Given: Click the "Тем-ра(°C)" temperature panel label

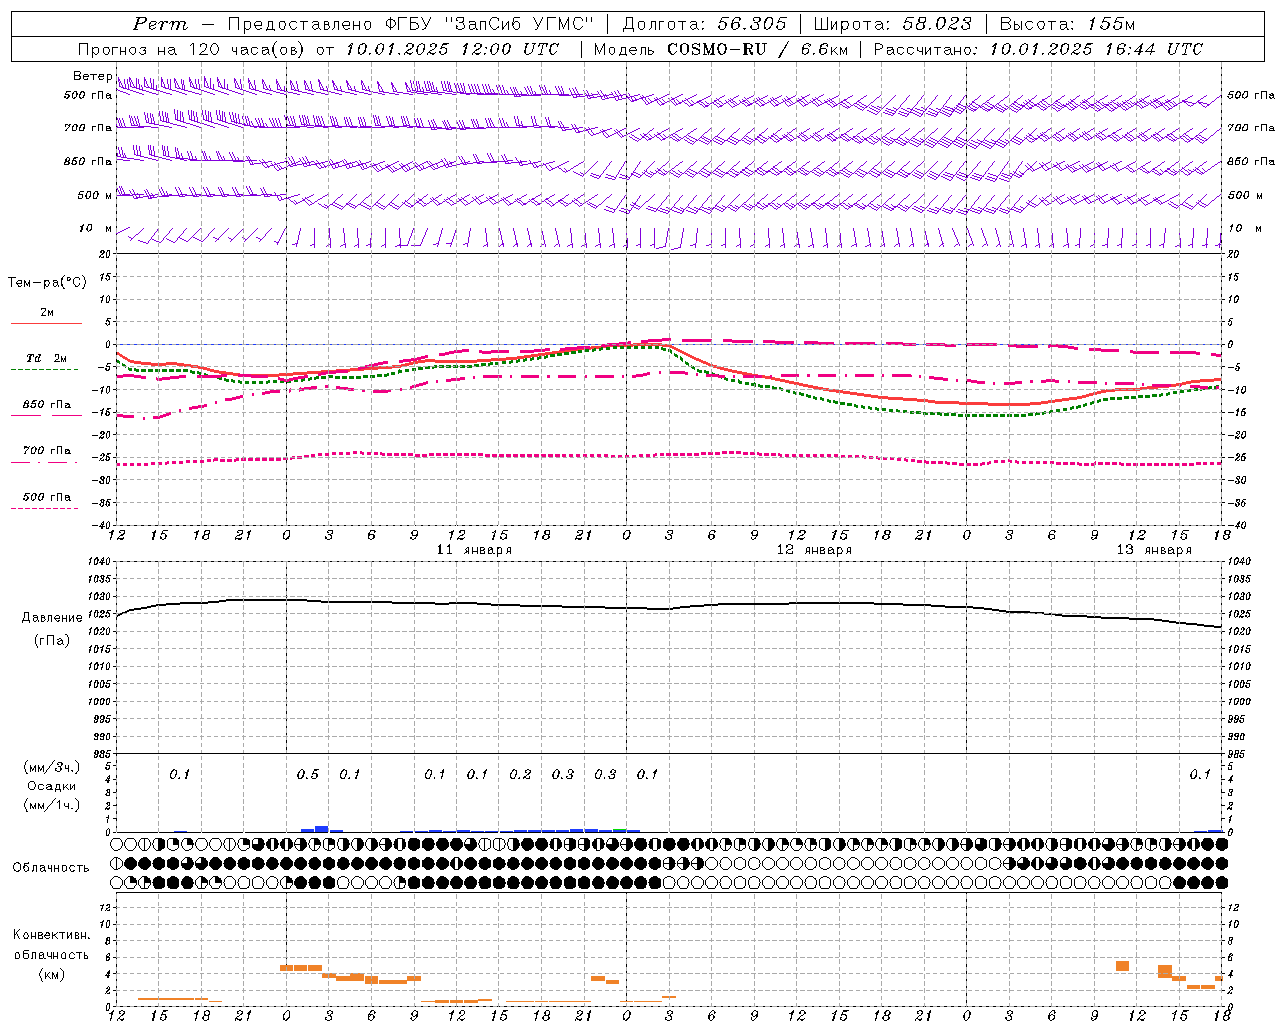Looking at the screenshot, I should pyautogui.click(x=47, y=283).
